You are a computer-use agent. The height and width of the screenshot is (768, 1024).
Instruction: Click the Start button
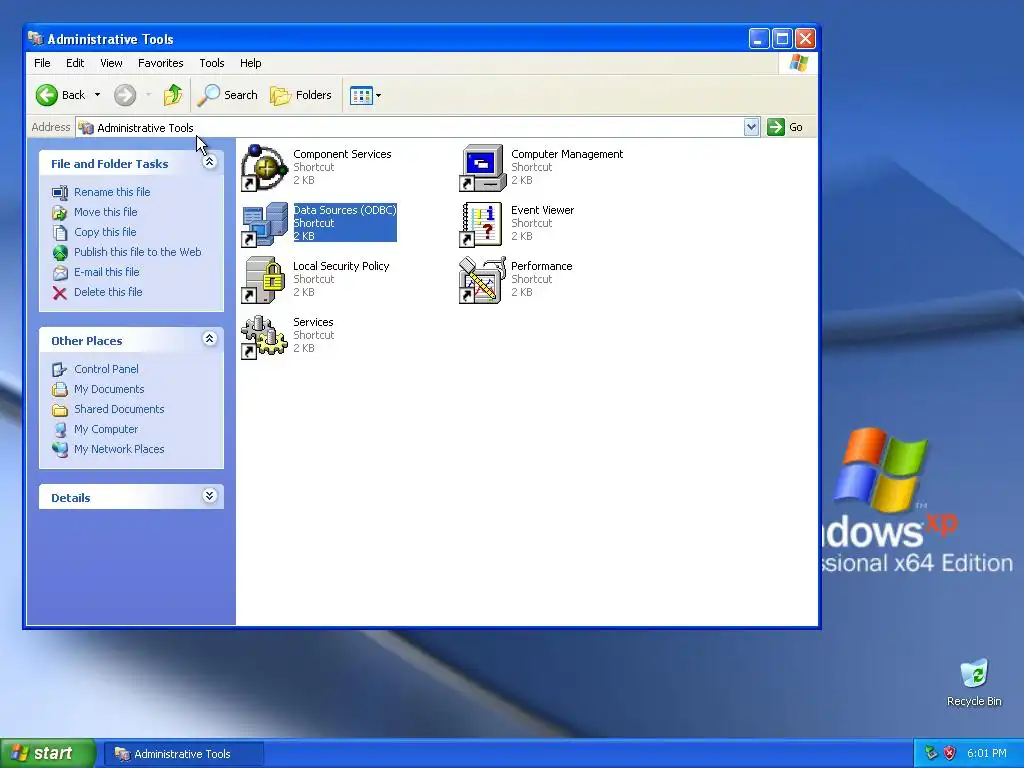click(47, 754)
